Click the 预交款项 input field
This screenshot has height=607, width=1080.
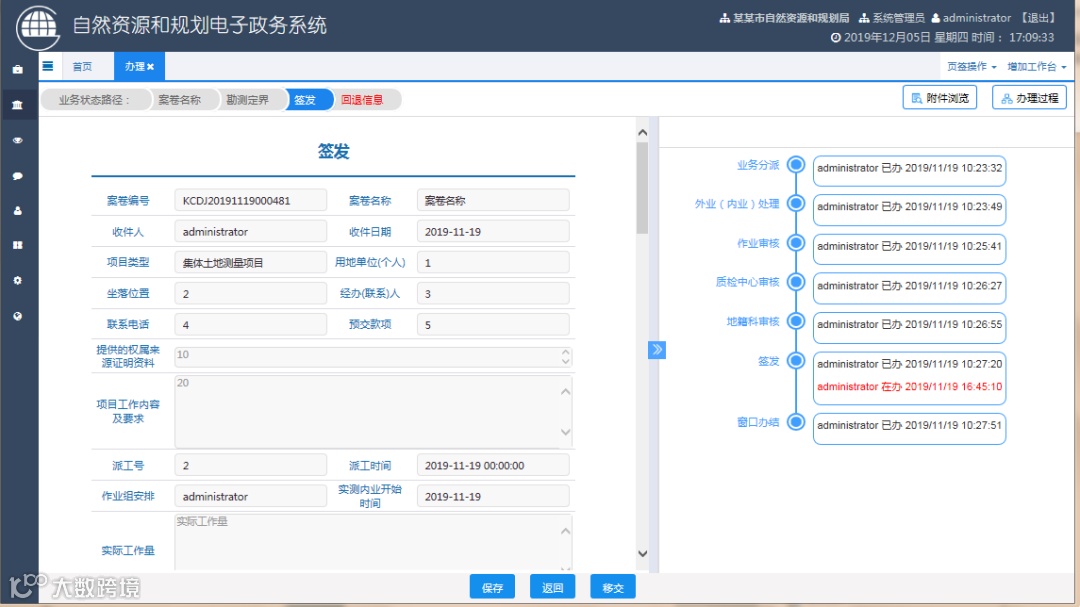(x=493, y=325)
